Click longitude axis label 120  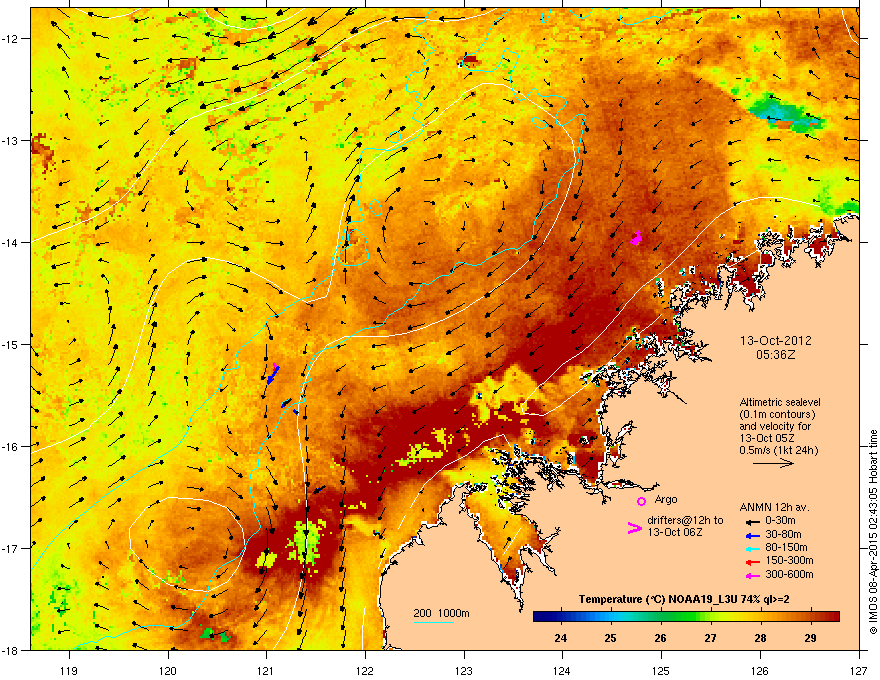[x=168, y=670]
